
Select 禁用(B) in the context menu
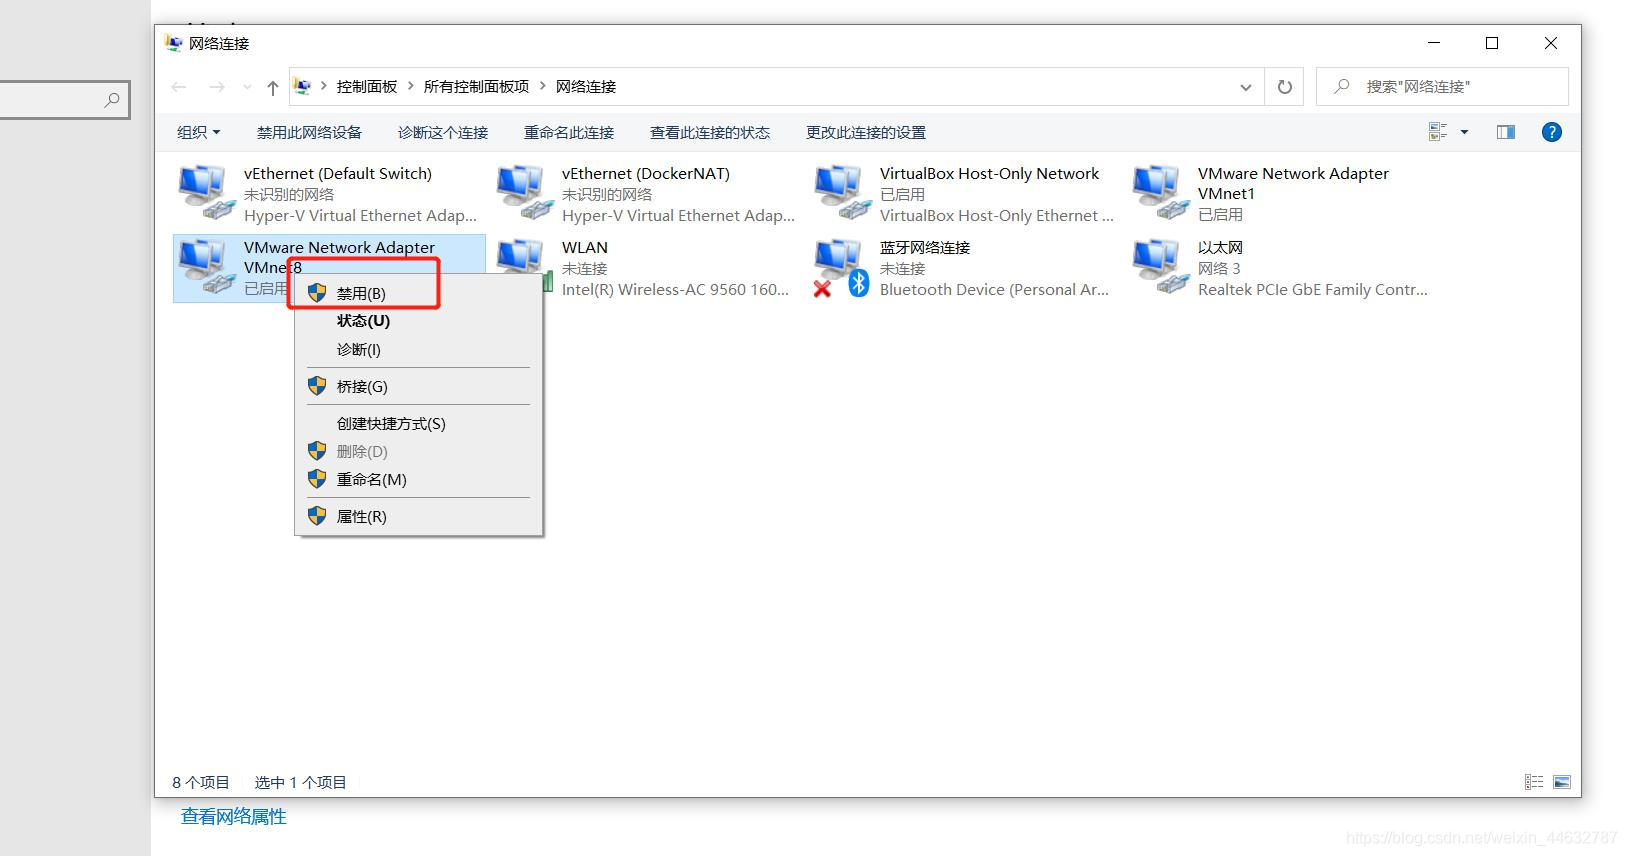click(419, 293)
